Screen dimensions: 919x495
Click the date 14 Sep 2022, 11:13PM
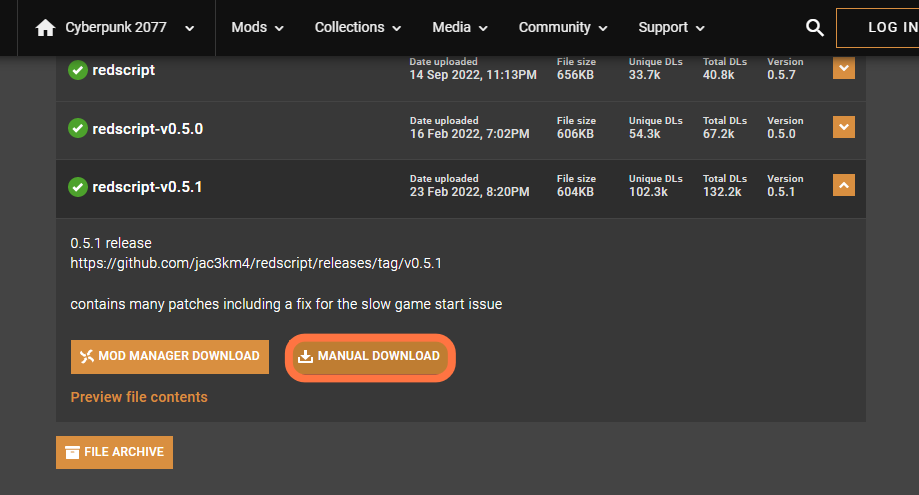coord(473,75)
